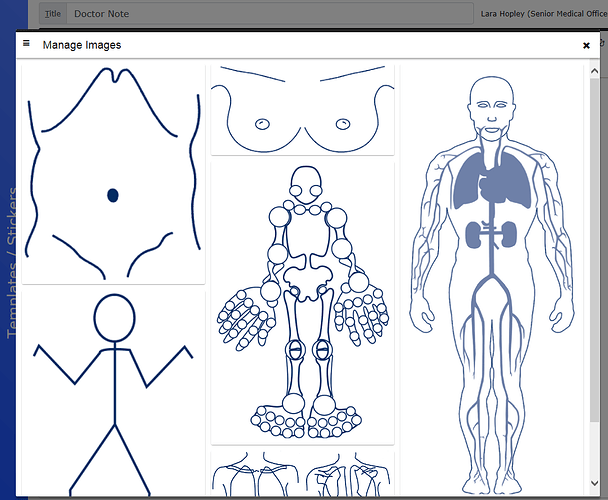Select the abdomen outline image

pyautogui.click(x=113, y=175)
